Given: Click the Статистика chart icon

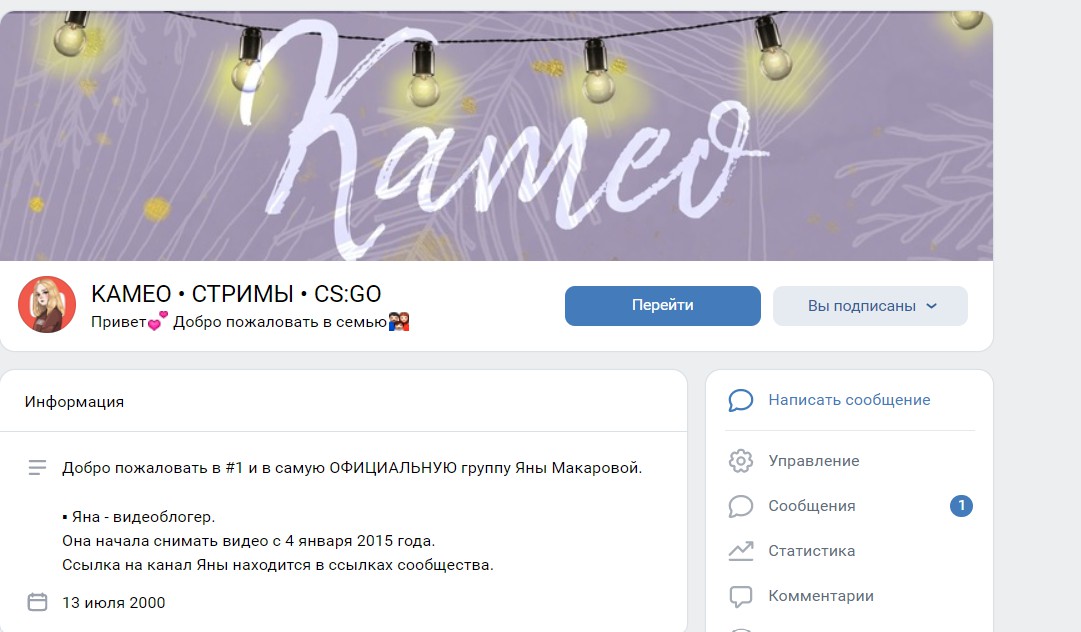Looking at the screenshot, I should (740, 551).
